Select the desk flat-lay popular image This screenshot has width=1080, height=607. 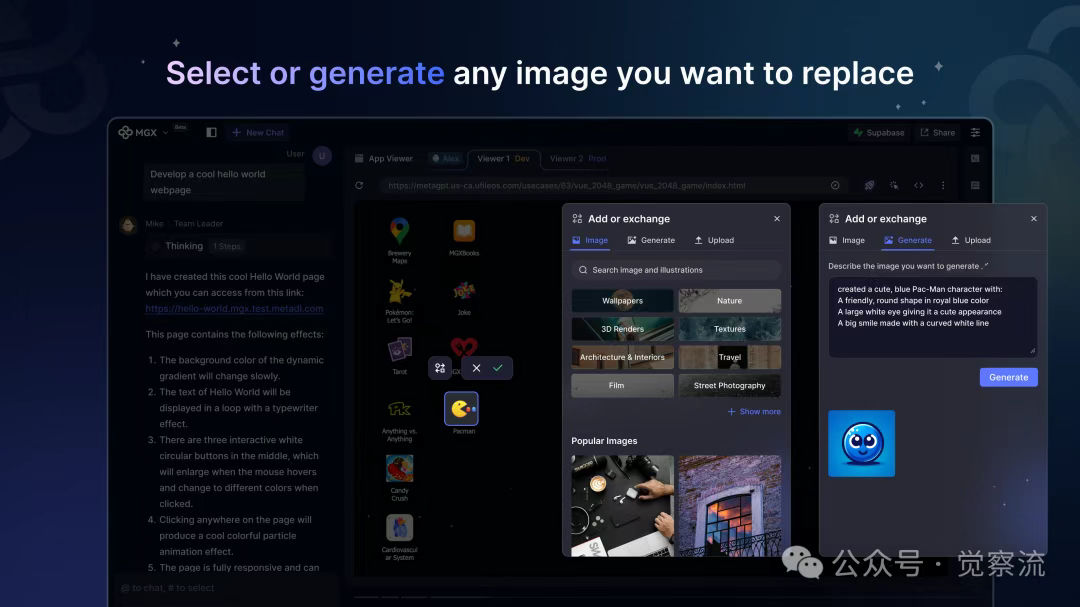pos(623,506)
